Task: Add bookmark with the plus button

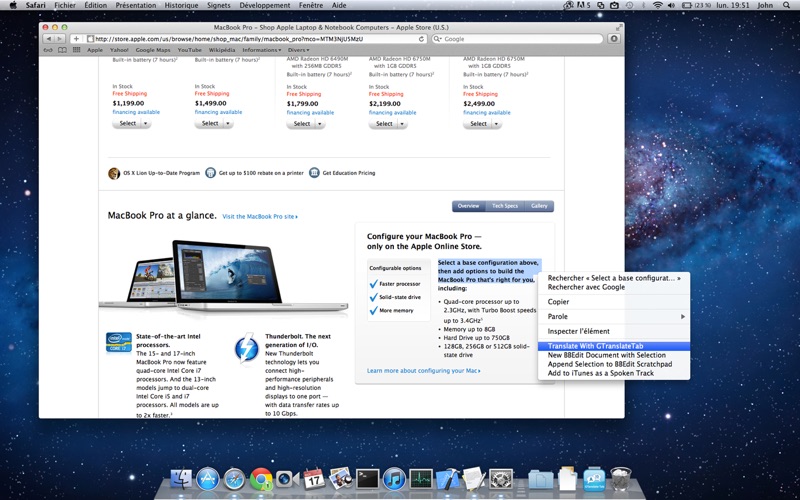Action: pos(76,39)
